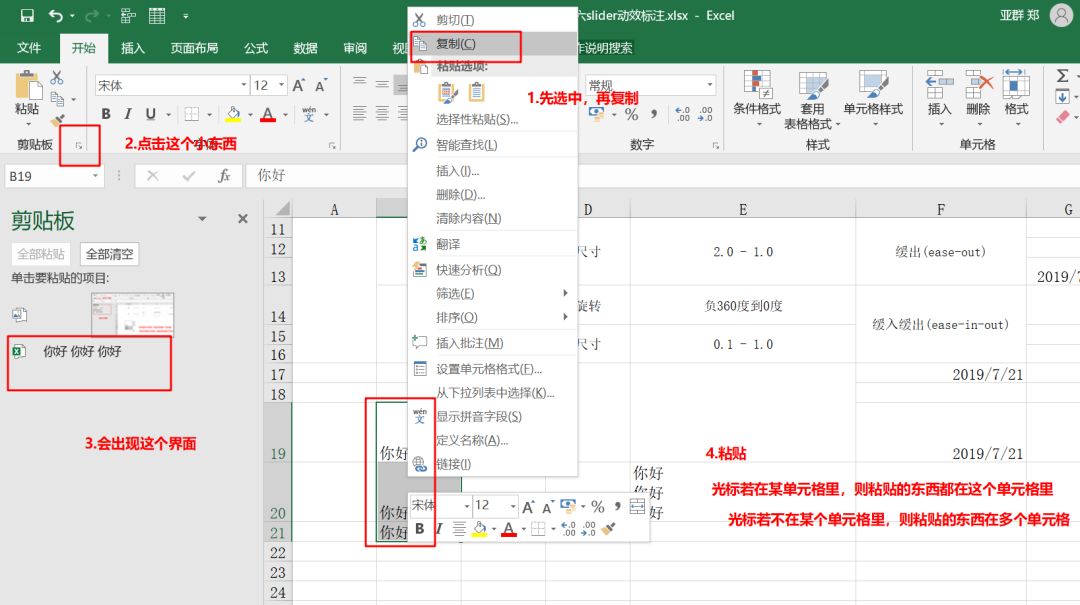Viewport: 1080px width, 605px height.
Task: Click the mini toolbar font color red A
Action: pyautogui.click(x=508, y=529)
